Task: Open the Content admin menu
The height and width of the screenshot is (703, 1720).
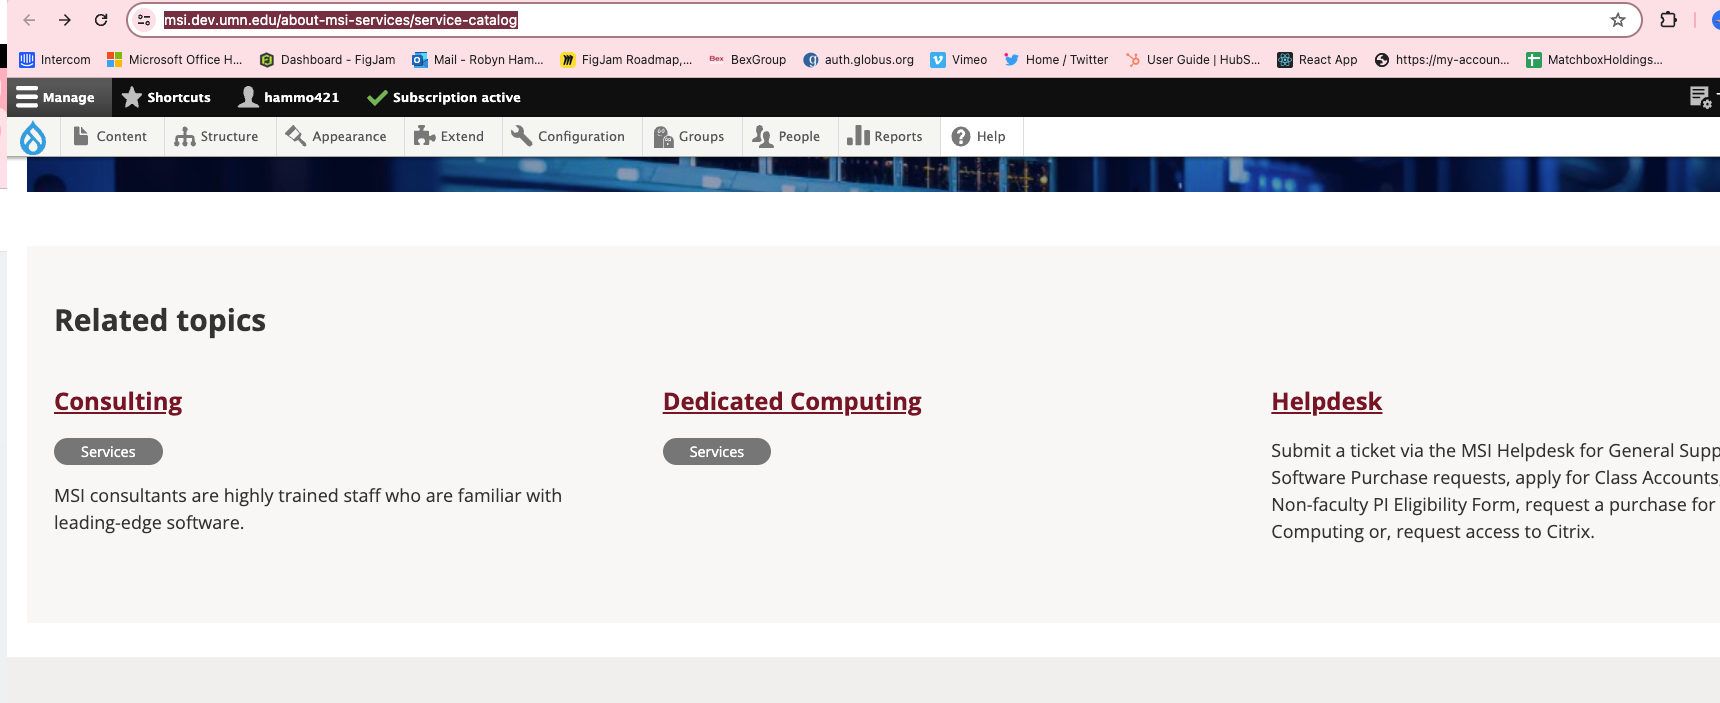Action: click(x=110, y=137)
